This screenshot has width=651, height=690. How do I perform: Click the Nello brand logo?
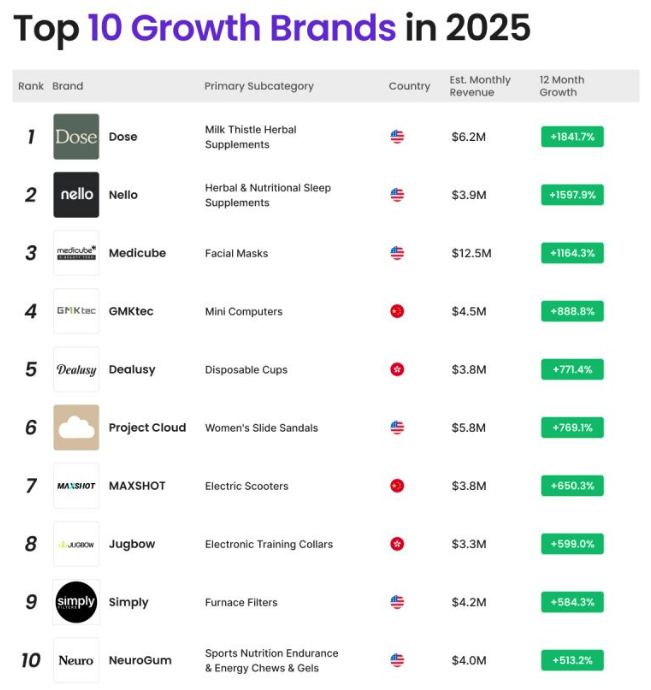click(76, 195)
